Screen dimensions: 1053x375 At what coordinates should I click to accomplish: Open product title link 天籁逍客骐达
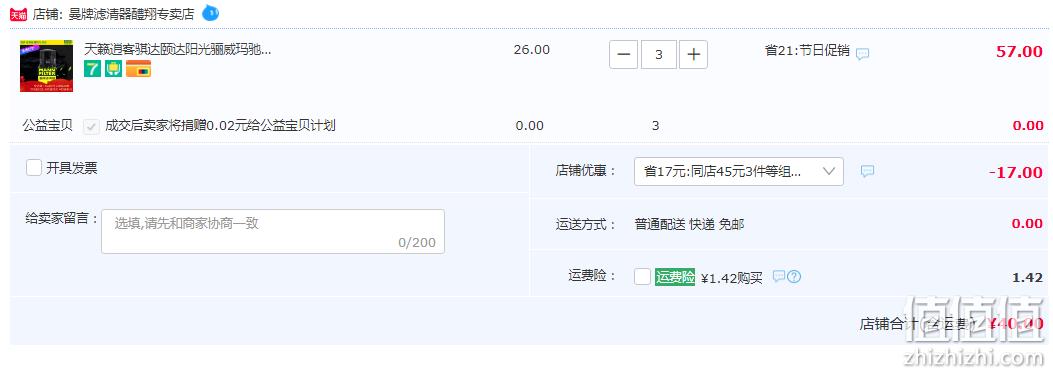coord(177,49)
